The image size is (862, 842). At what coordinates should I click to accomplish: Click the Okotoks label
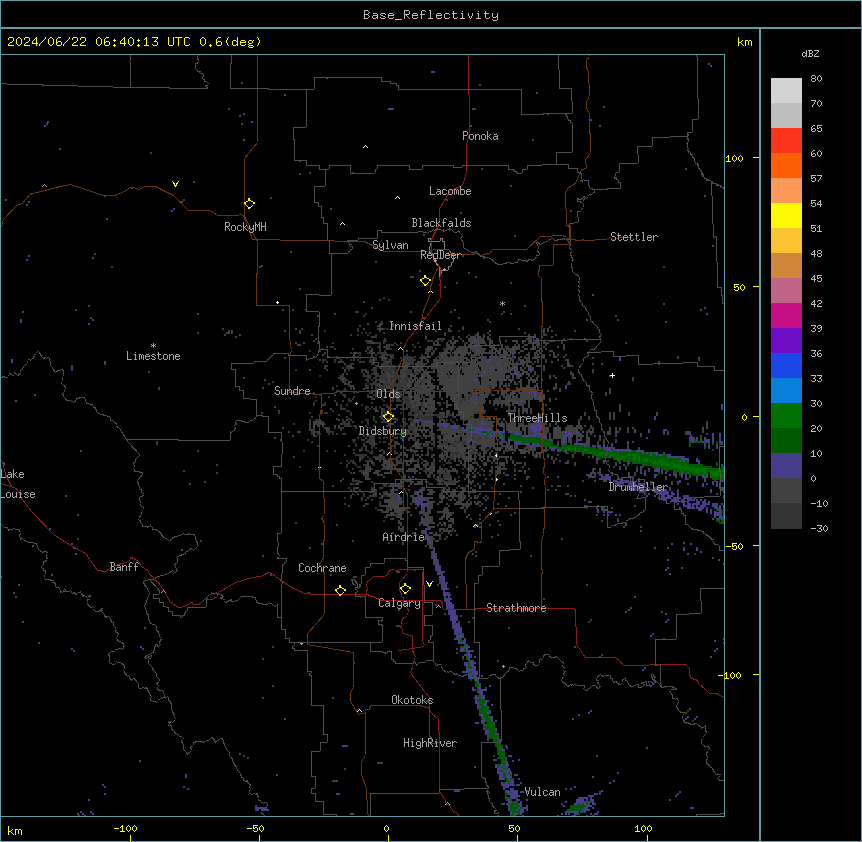click(x=412, y=700)
